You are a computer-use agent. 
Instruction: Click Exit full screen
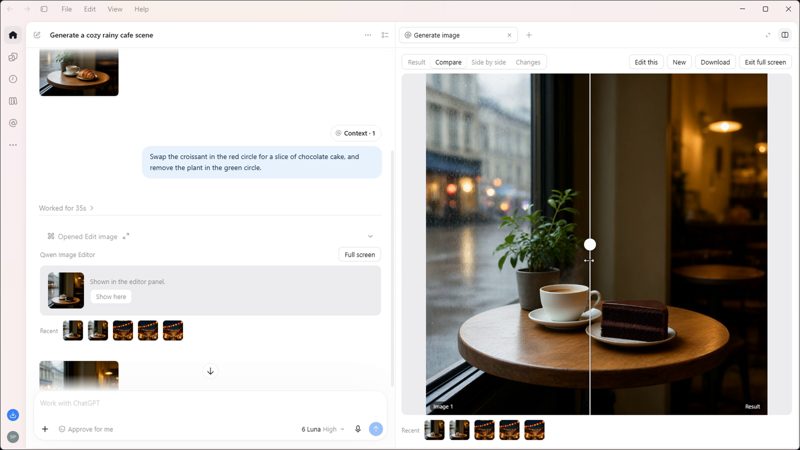(765, 62)
